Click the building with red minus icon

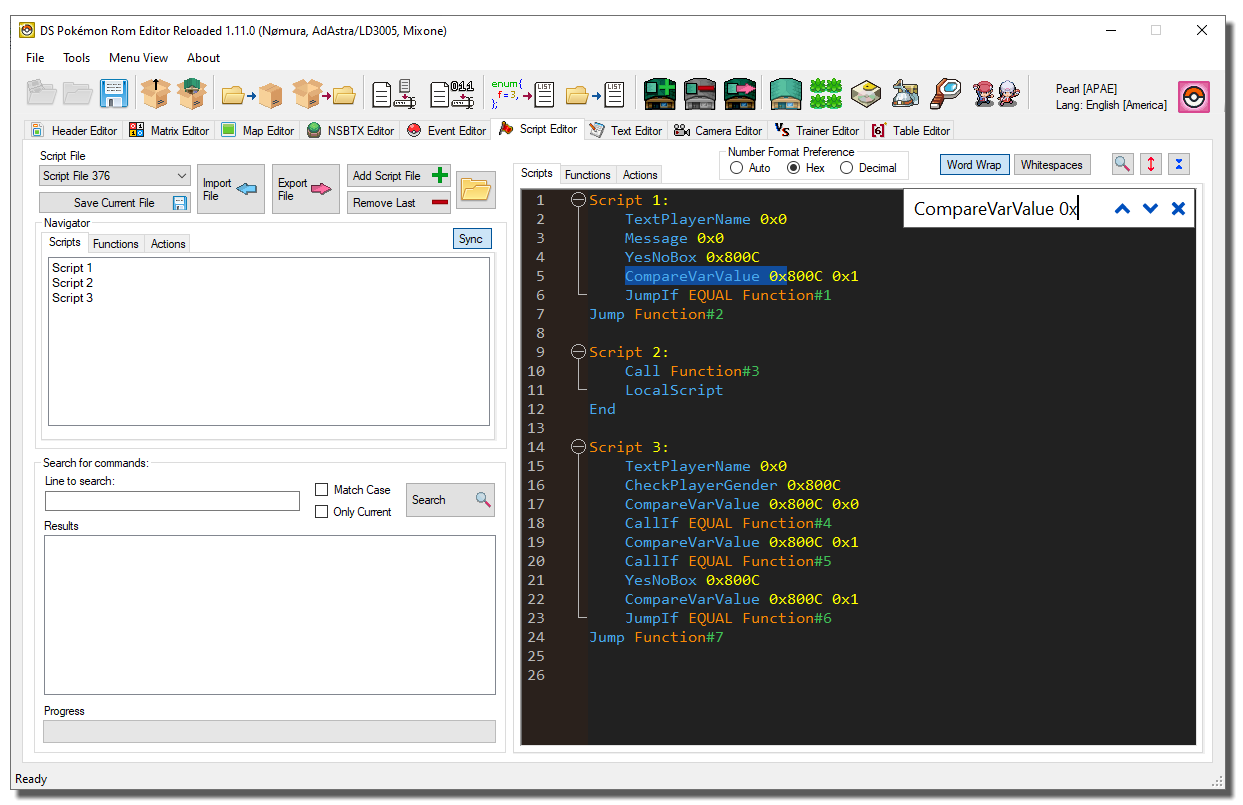699,94
